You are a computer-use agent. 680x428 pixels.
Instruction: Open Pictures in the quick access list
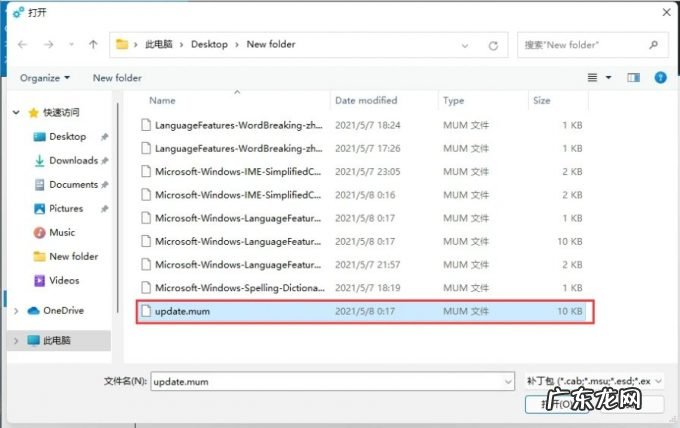coord(66,209)
